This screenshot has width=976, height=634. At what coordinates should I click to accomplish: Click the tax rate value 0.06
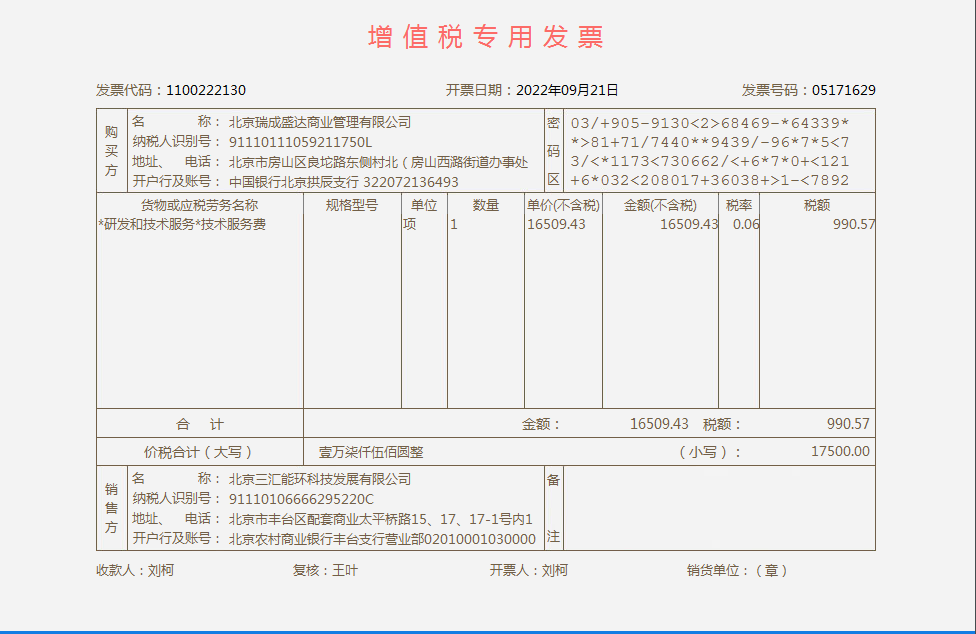[x=745, y=224]
